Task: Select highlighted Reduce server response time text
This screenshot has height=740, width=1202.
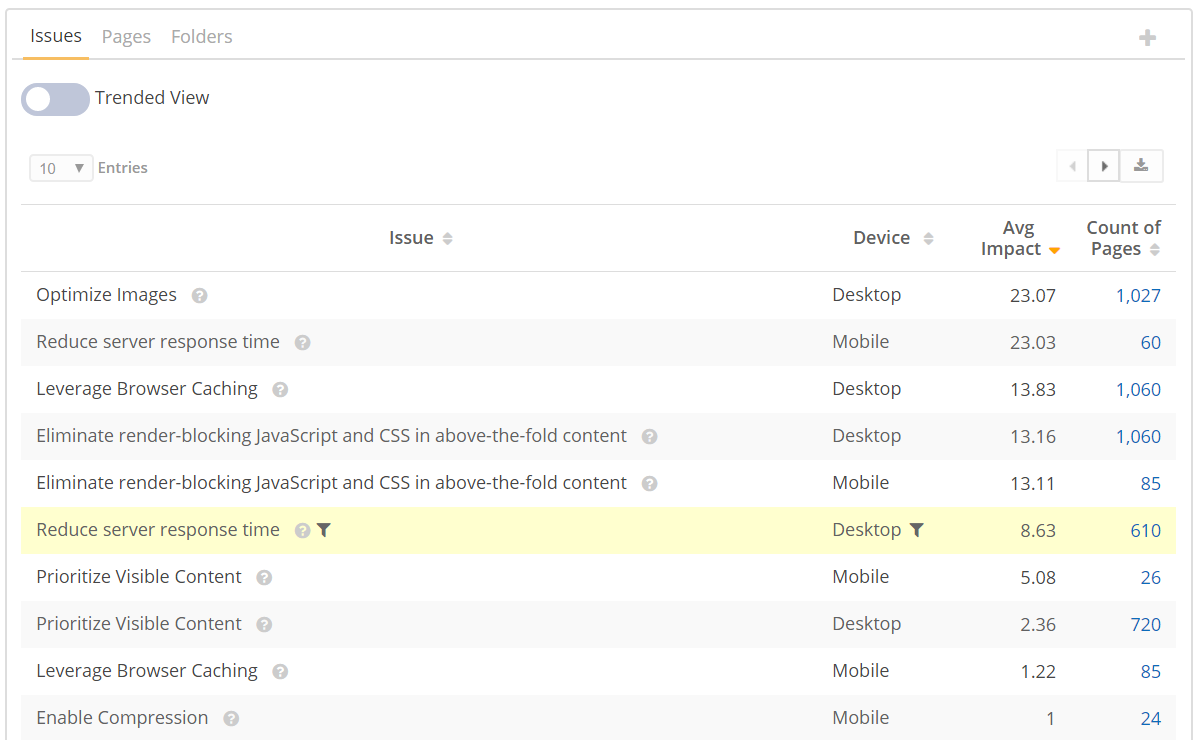Action: (x=158, y=530)
